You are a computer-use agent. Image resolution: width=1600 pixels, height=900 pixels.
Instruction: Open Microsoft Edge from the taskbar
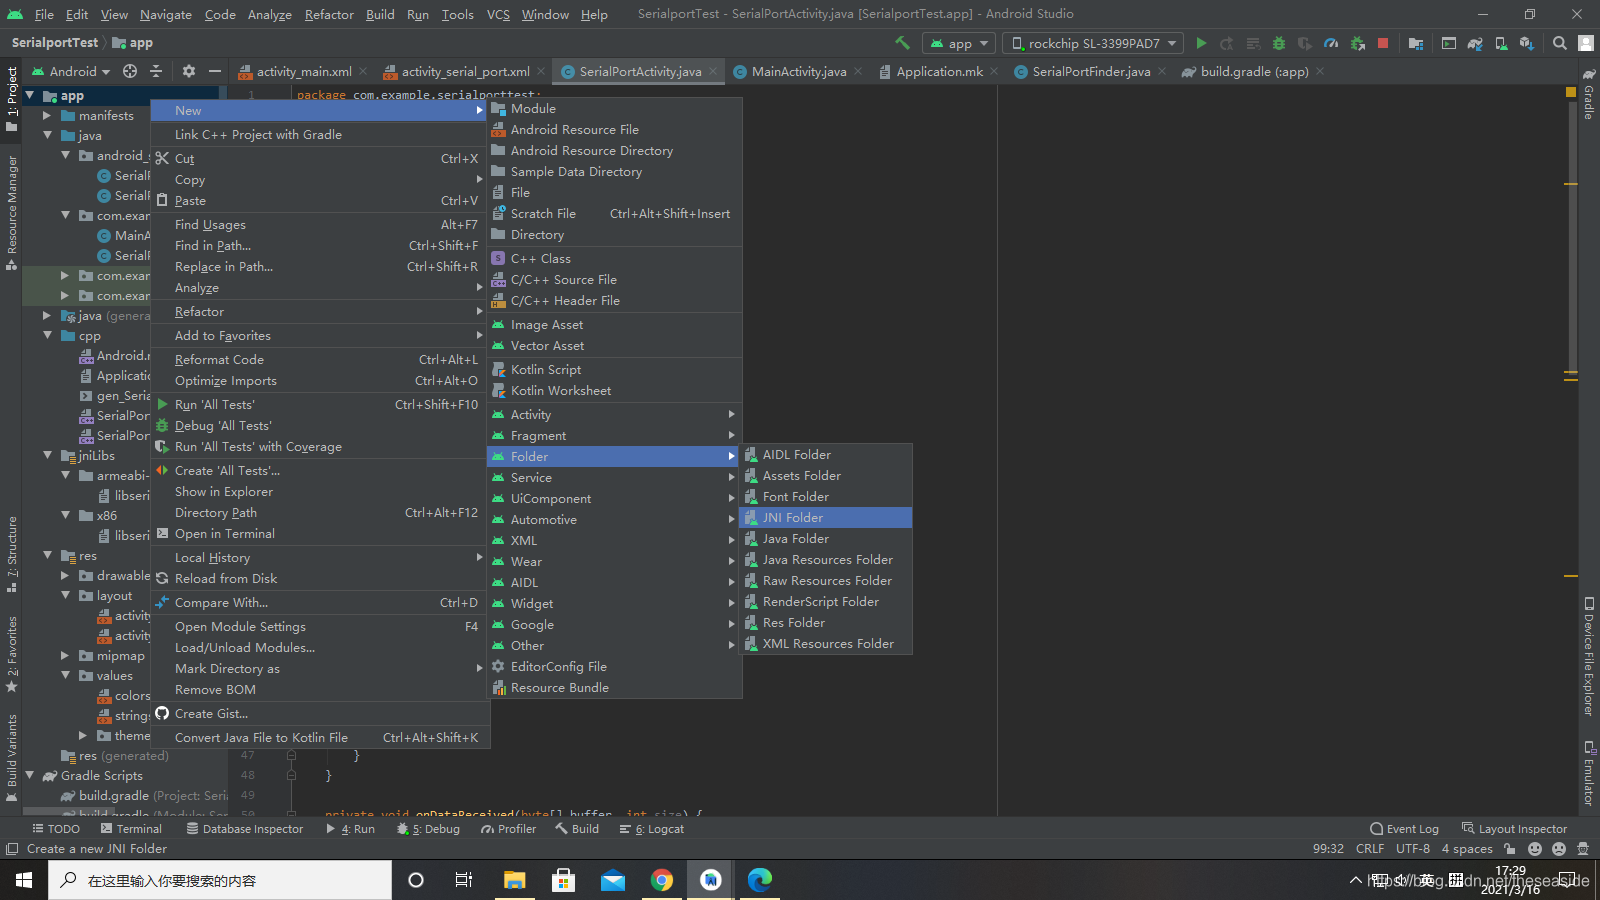pyautogui.click(x=760, y=880)
